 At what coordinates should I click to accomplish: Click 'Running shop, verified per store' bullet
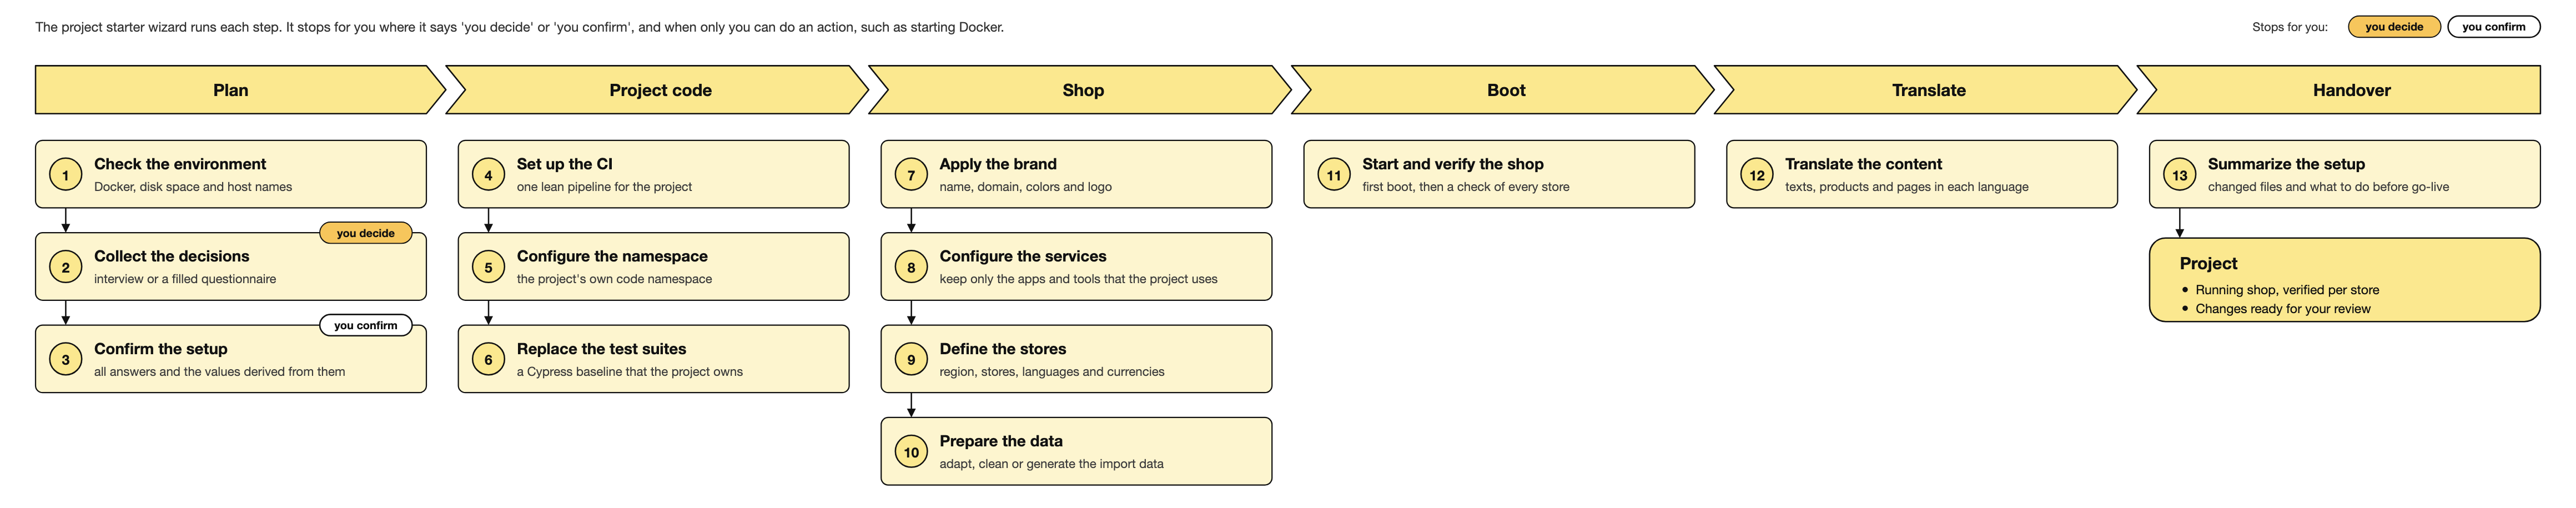coord(2287,290)
